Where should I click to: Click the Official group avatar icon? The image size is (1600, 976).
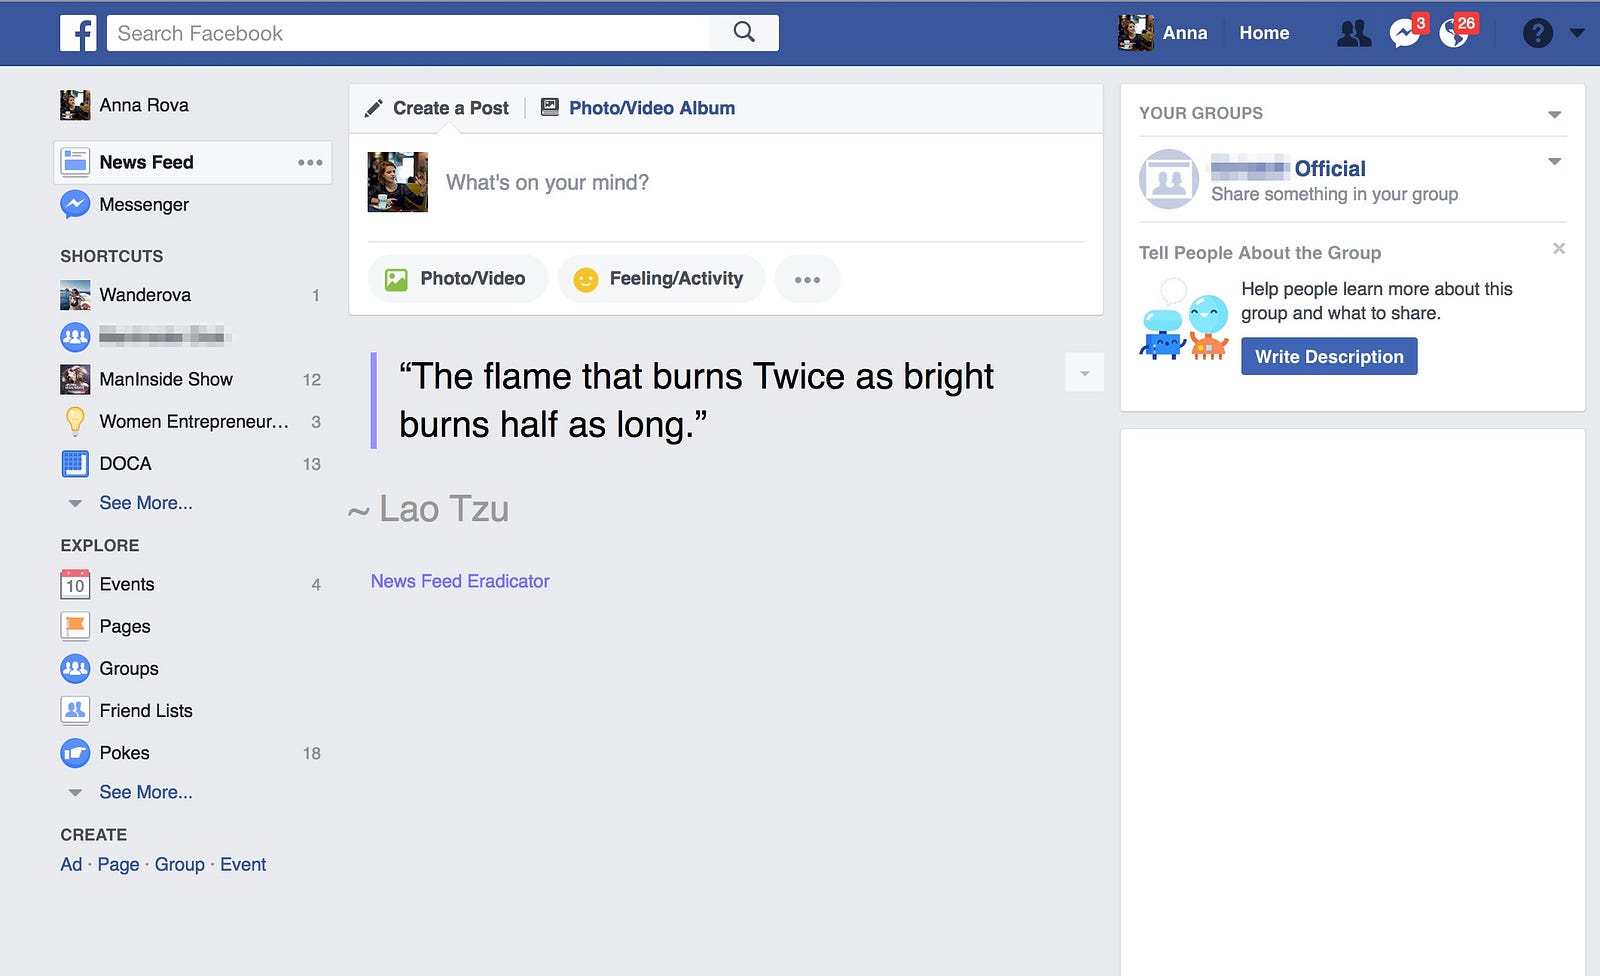coord(1169,179)
